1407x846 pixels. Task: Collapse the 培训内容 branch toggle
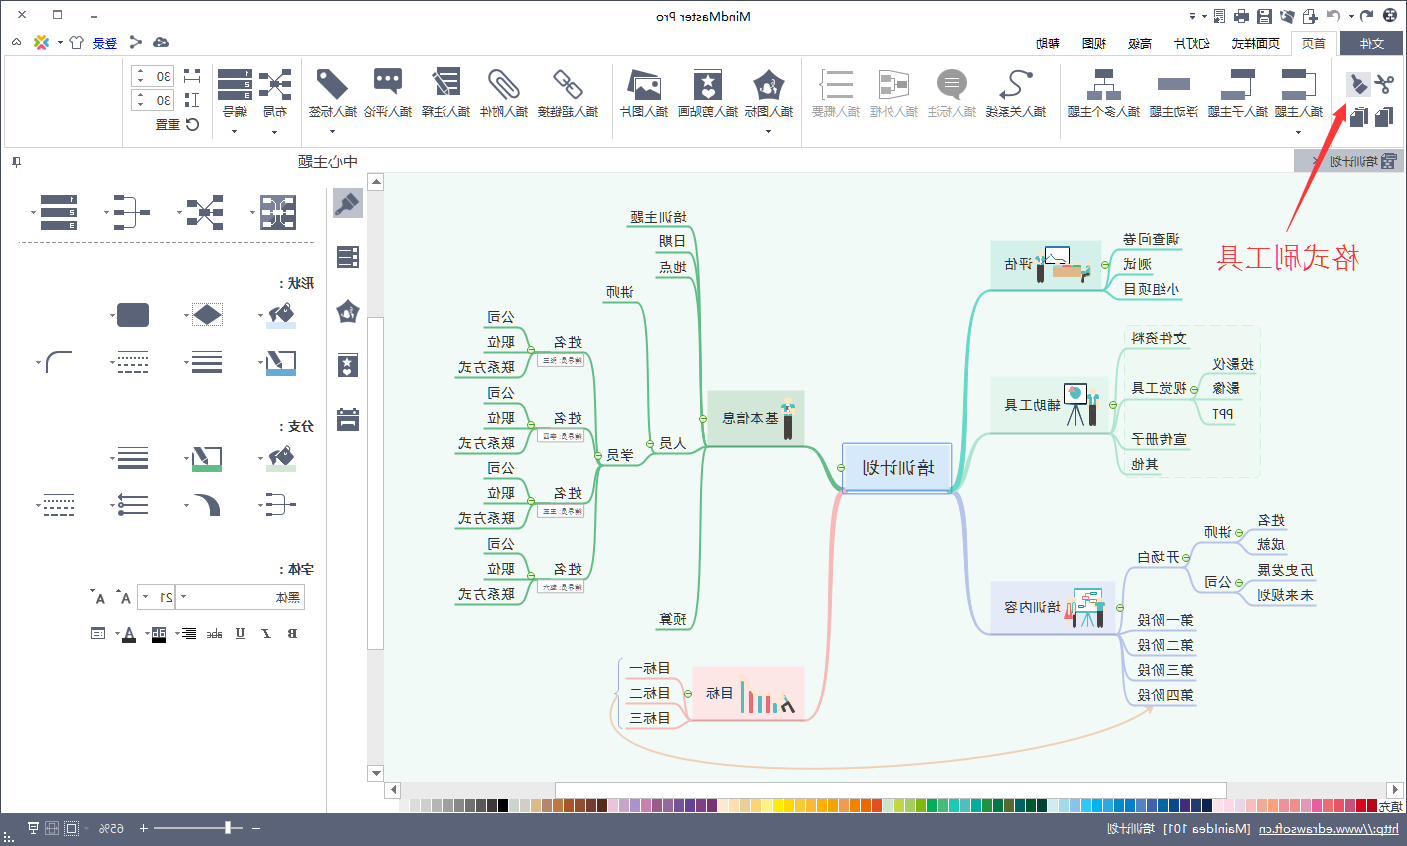(1119, 608)
